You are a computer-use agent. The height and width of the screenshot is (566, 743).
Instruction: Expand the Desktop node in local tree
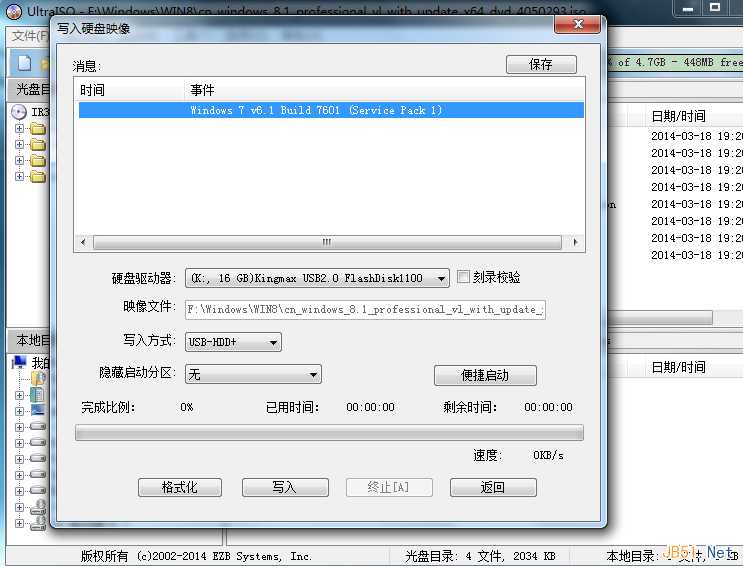19,411
